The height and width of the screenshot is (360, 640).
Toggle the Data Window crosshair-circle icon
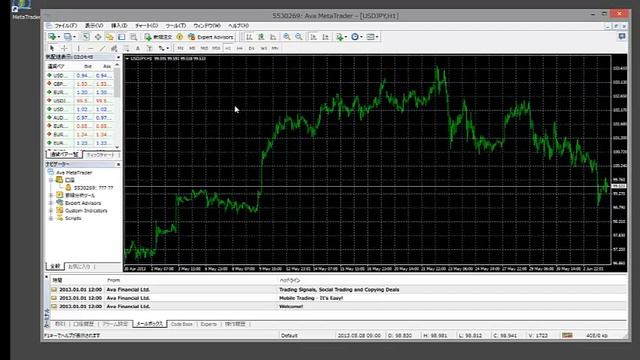(98, 37)
